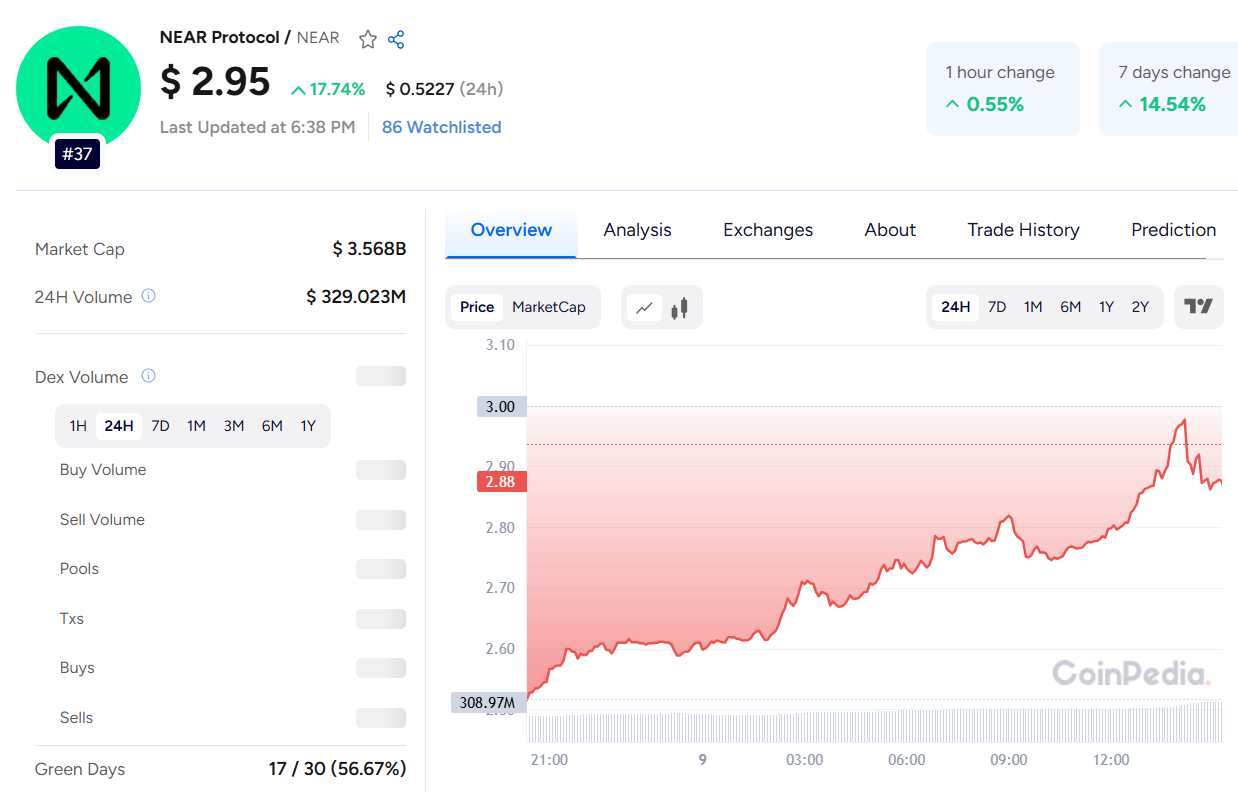Switch to the Analysis tab
1238x792 pixels.
(x=638, y=230)
